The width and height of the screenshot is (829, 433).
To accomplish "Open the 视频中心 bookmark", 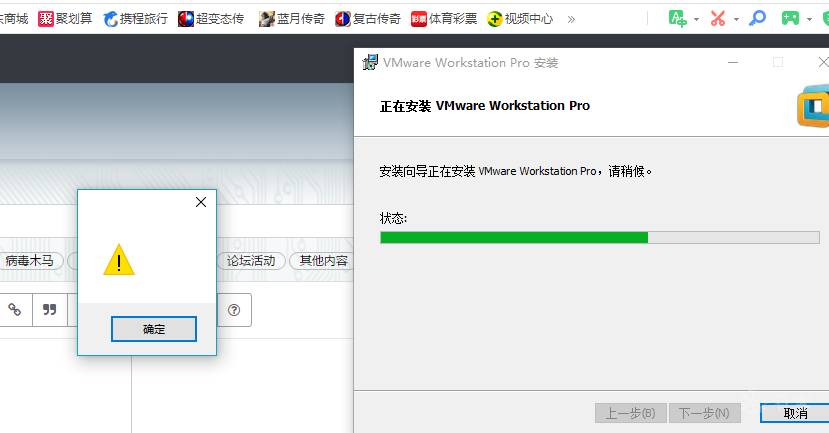I will point(520,19).
